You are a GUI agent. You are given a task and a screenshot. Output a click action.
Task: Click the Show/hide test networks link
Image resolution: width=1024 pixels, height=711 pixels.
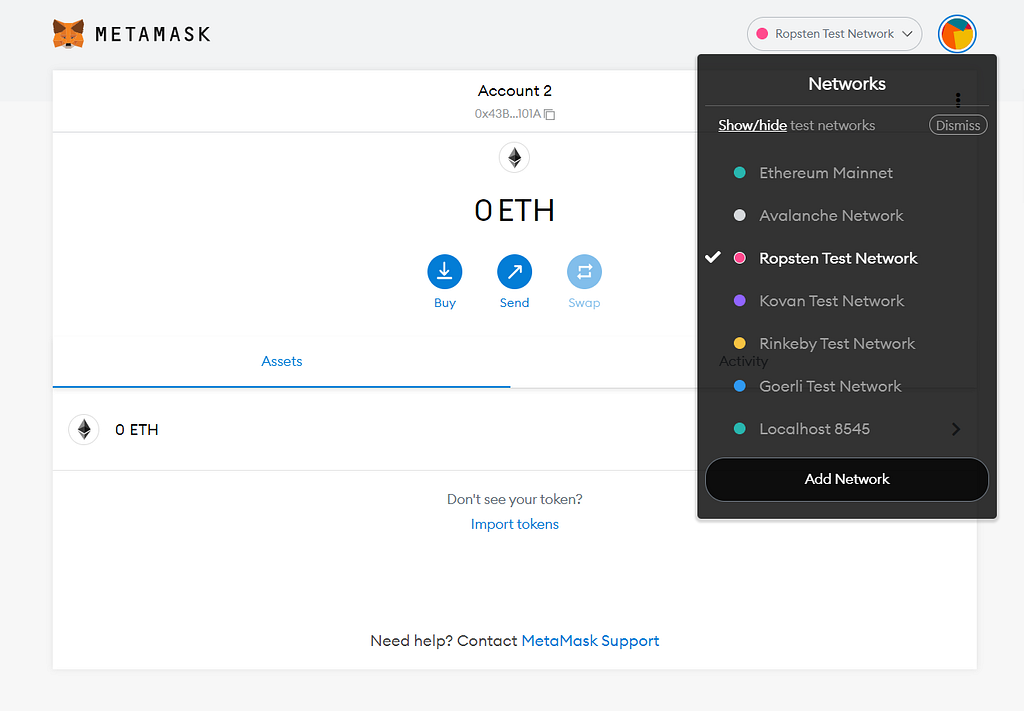752,125
